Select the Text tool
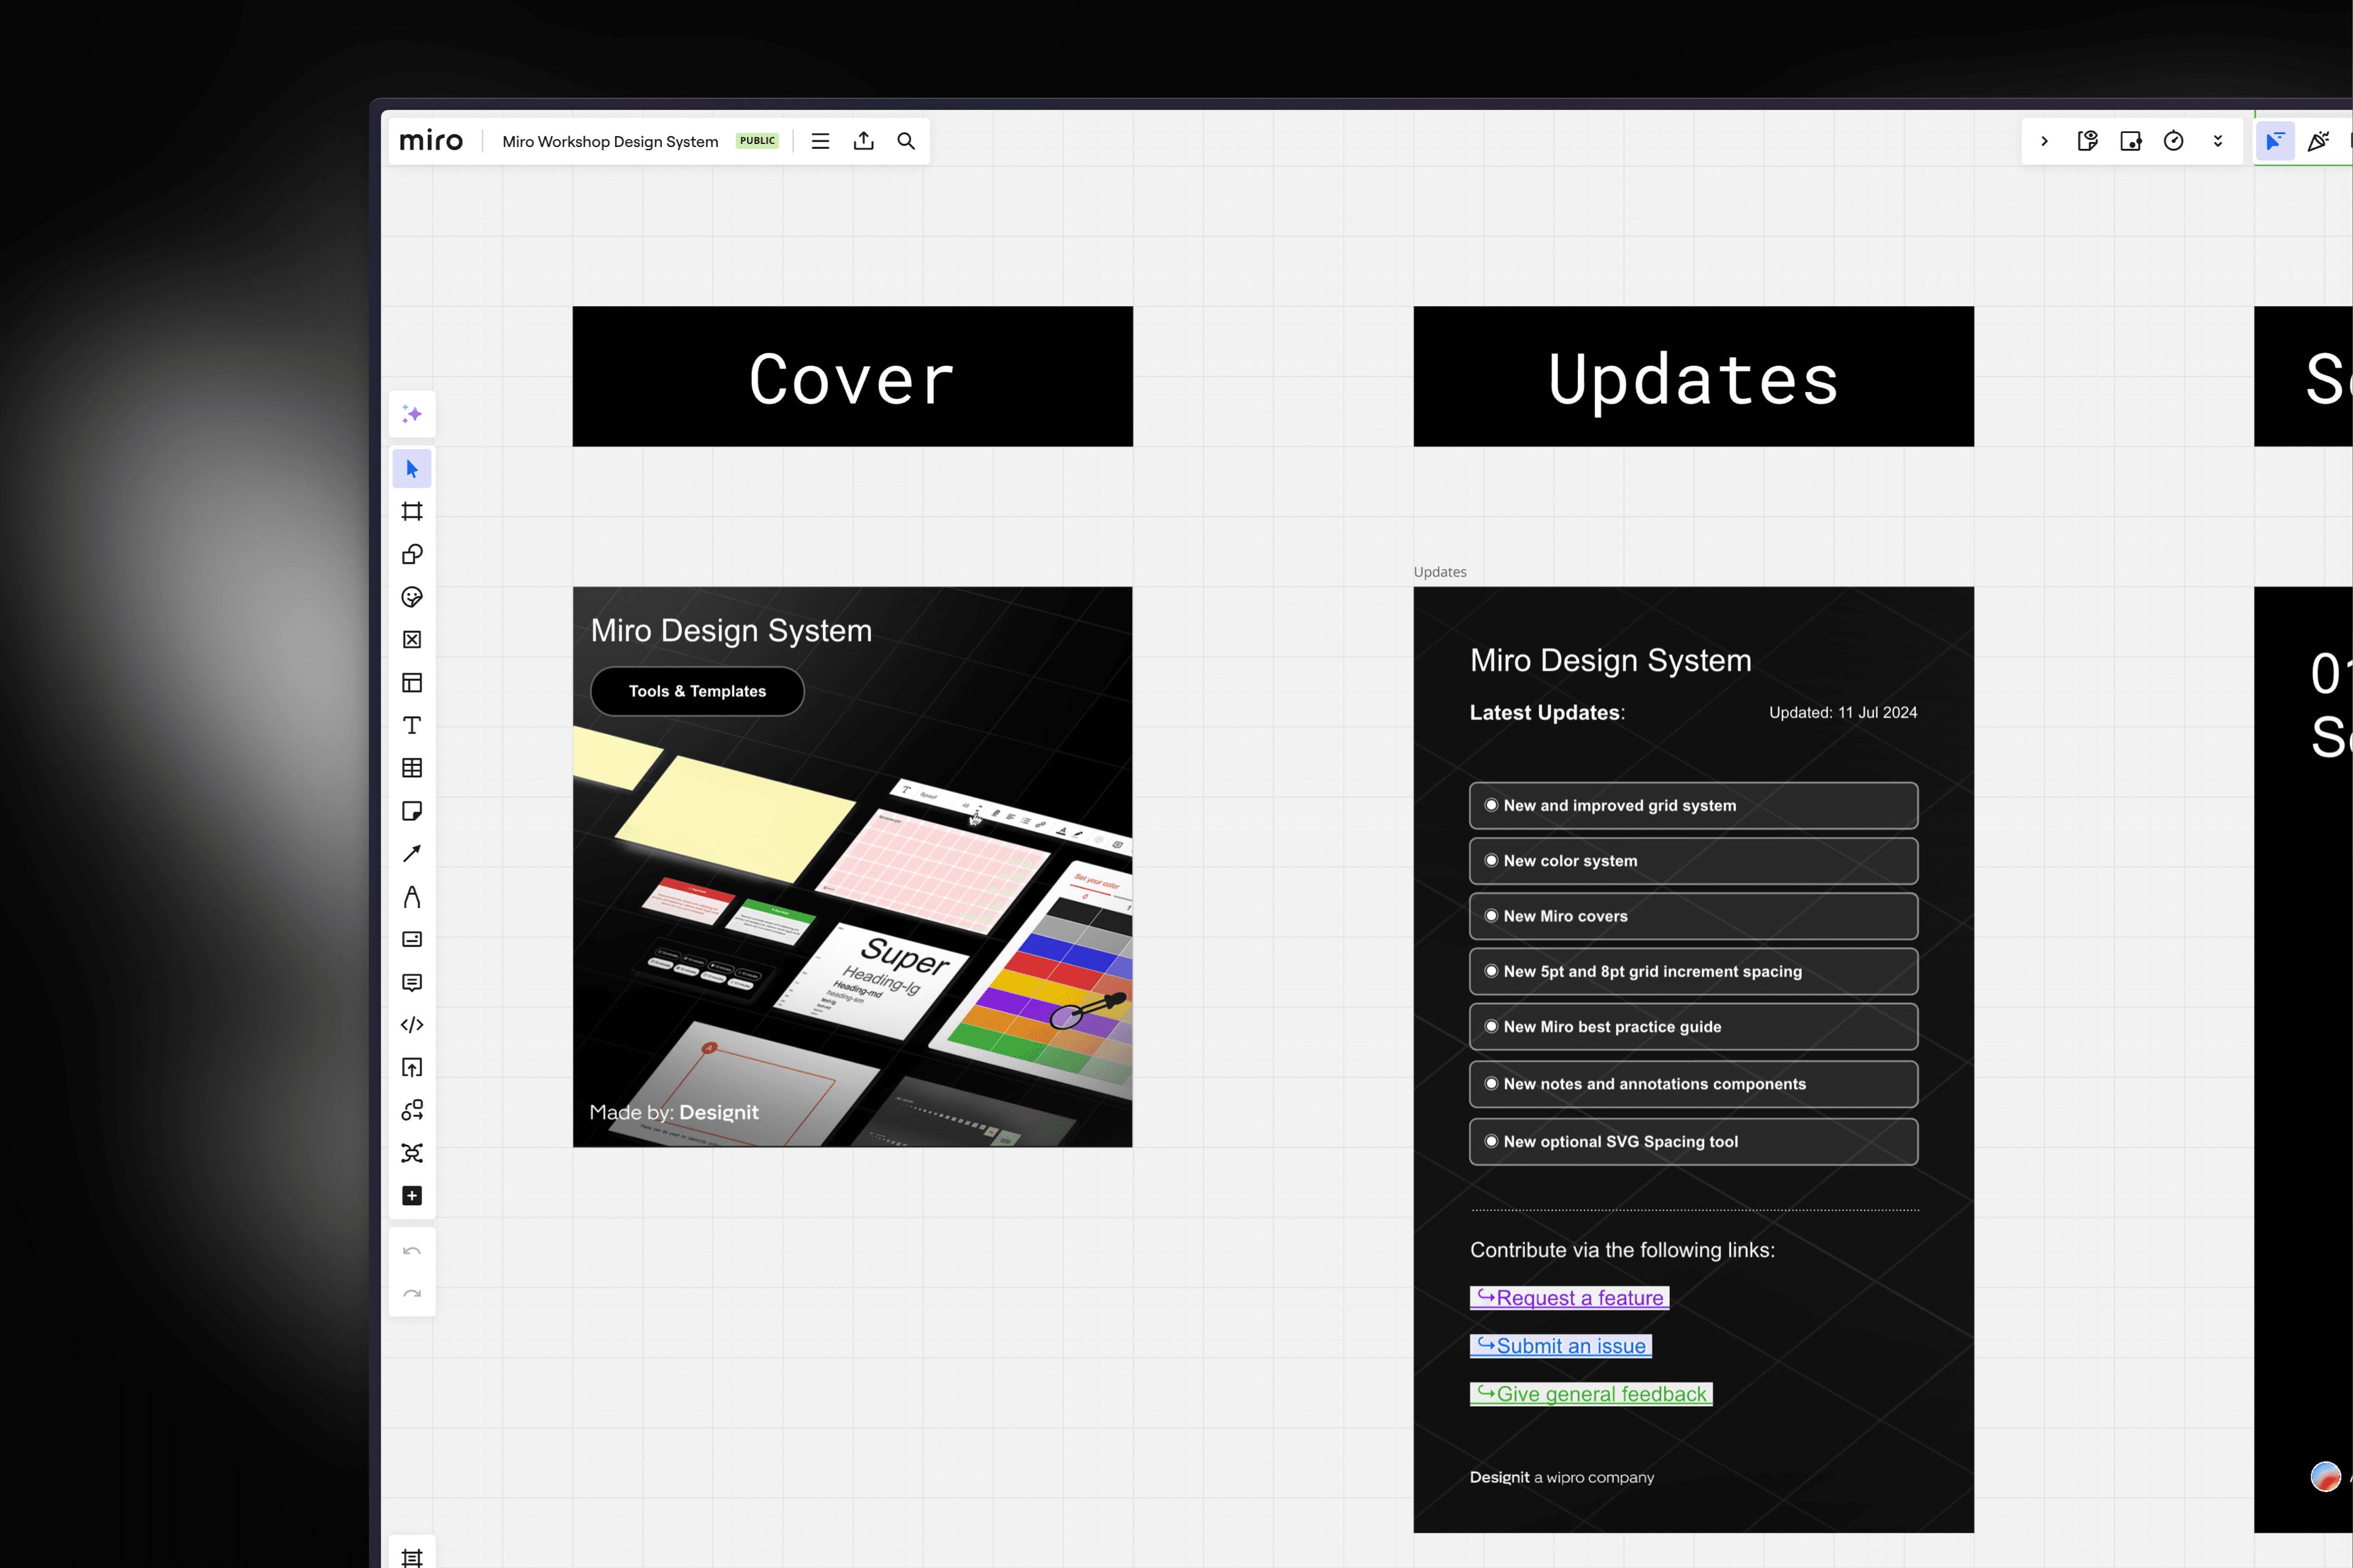 coord(412,726)
